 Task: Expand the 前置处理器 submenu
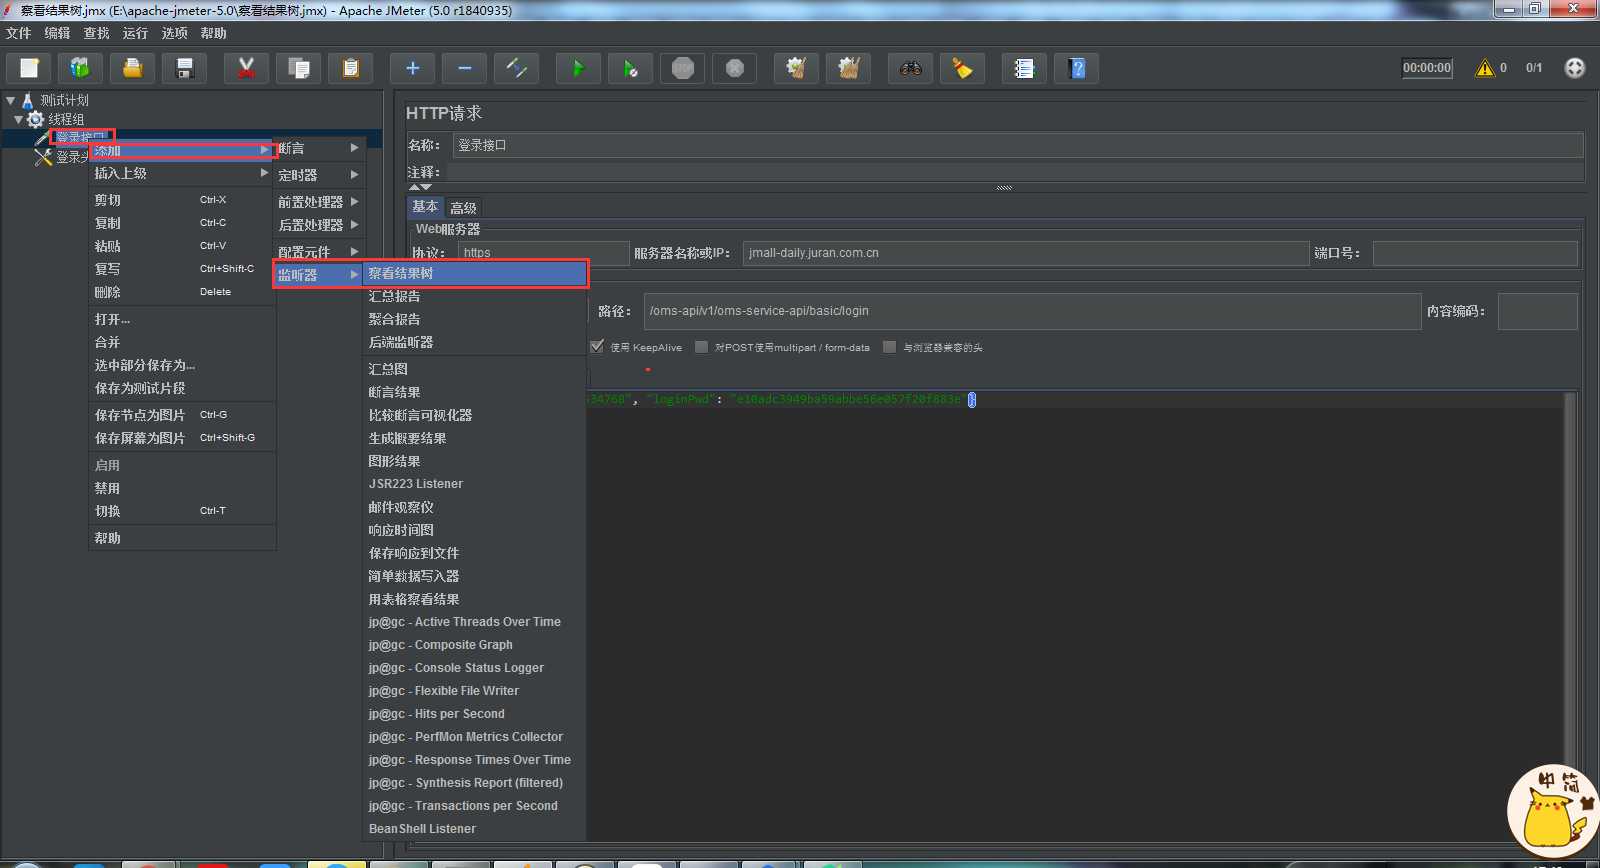pyautogui.click(x=319, y=202)
